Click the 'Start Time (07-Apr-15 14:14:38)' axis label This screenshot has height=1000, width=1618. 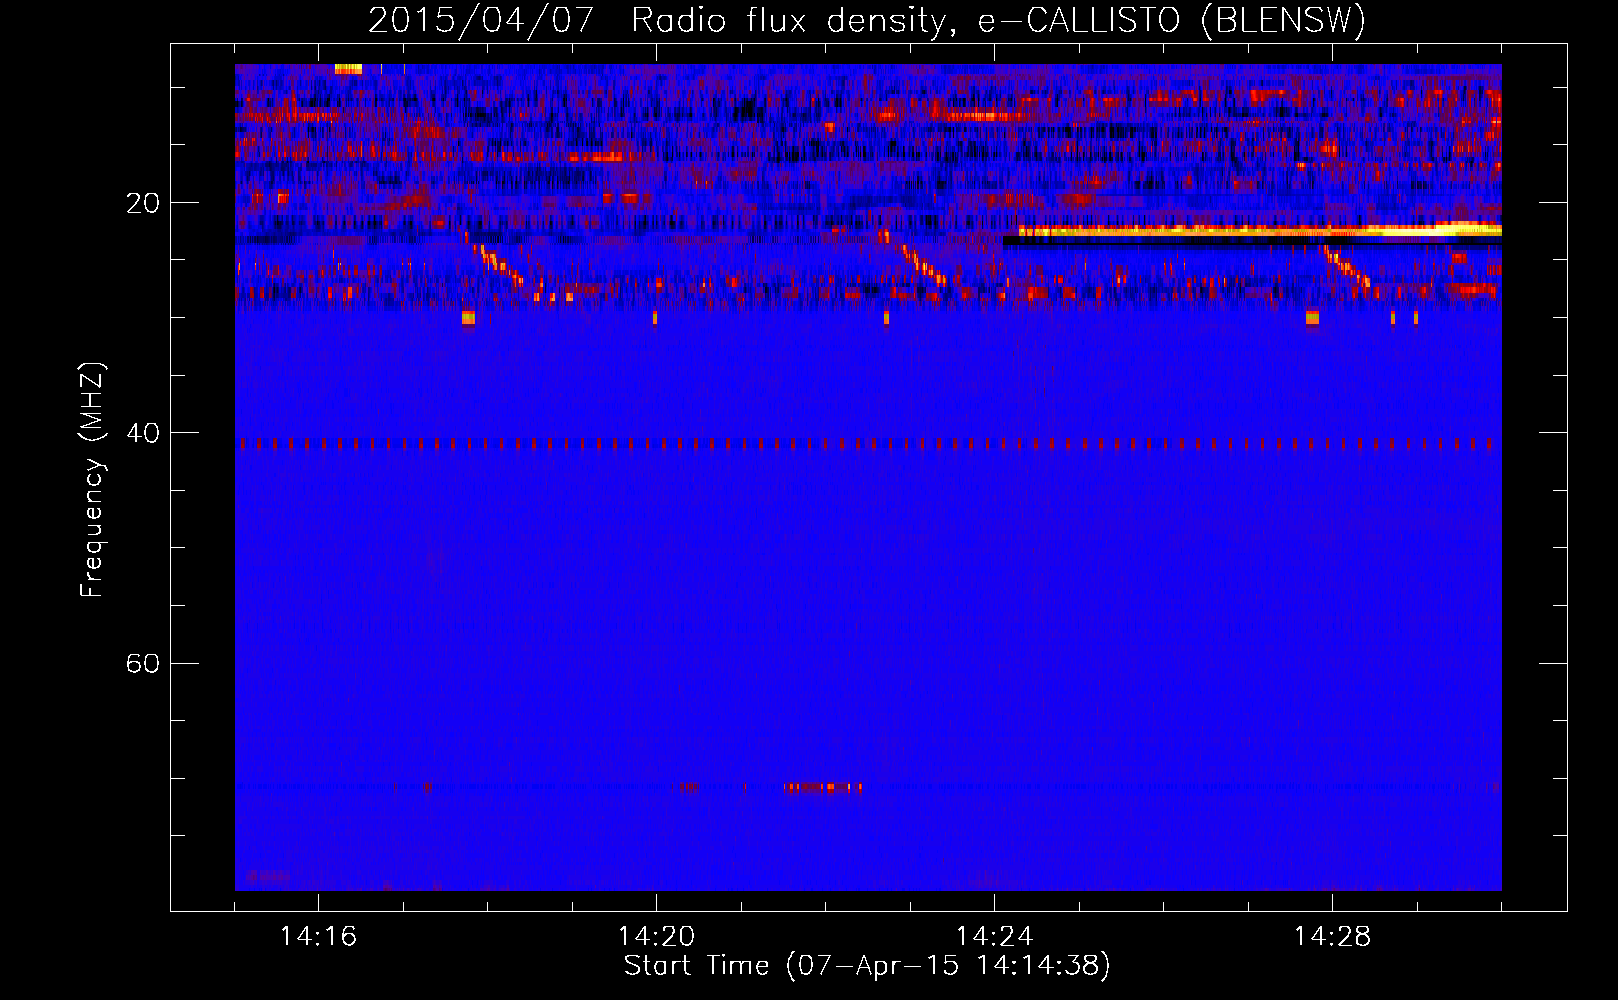click(x=867, y=966)
